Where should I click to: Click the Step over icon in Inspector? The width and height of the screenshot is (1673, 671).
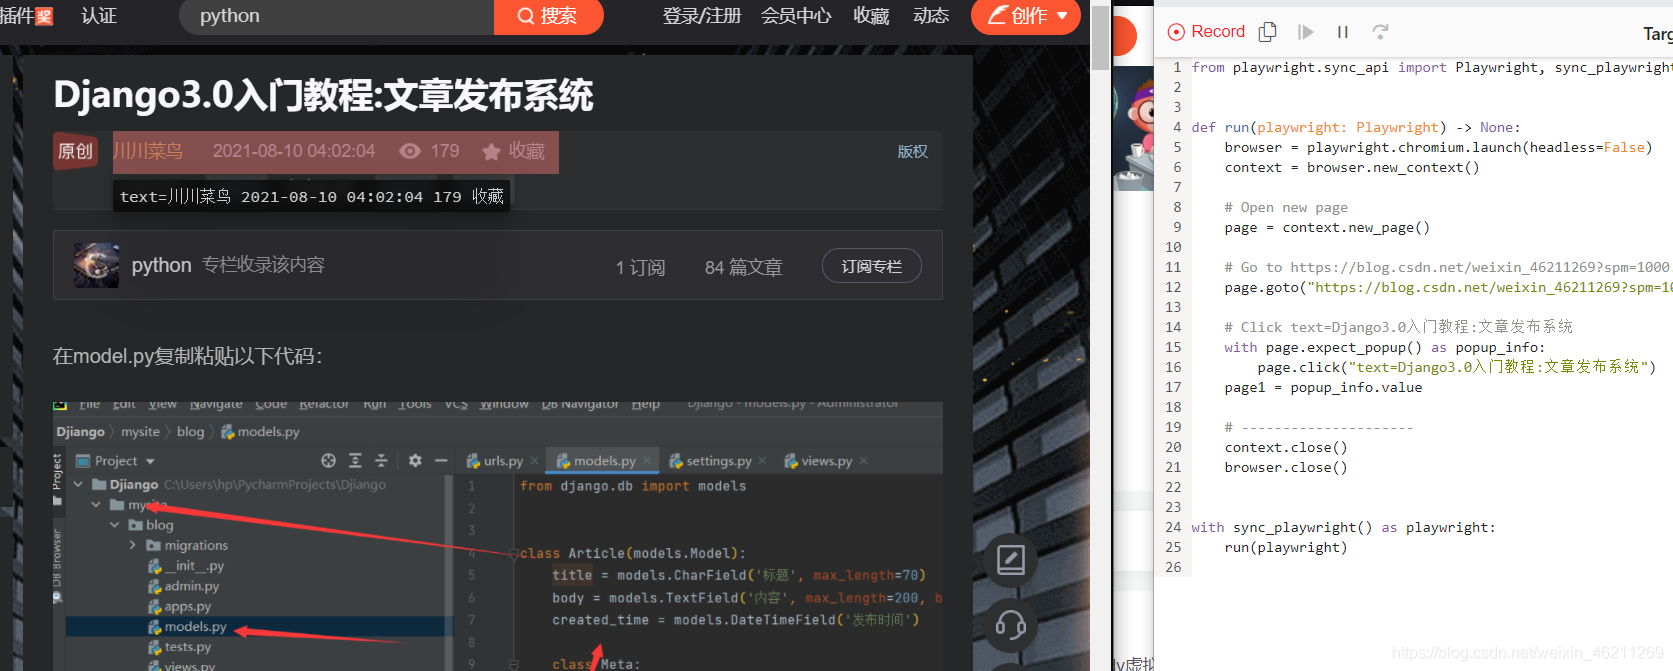tap(1380, 32)
